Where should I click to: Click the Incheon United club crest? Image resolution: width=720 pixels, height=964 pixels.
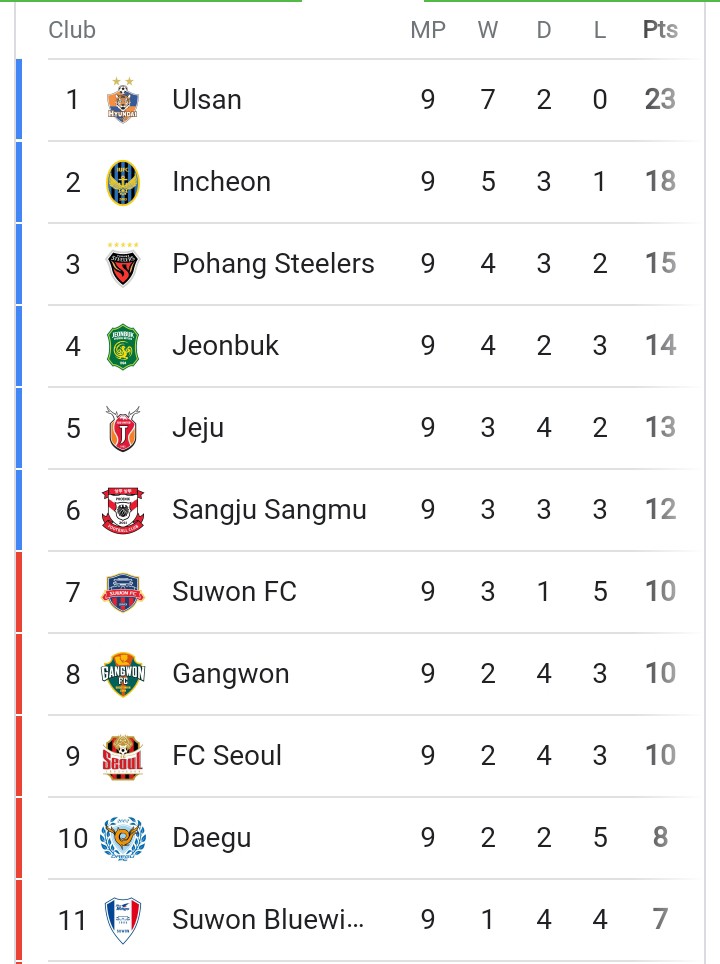[x=123, y=183]
